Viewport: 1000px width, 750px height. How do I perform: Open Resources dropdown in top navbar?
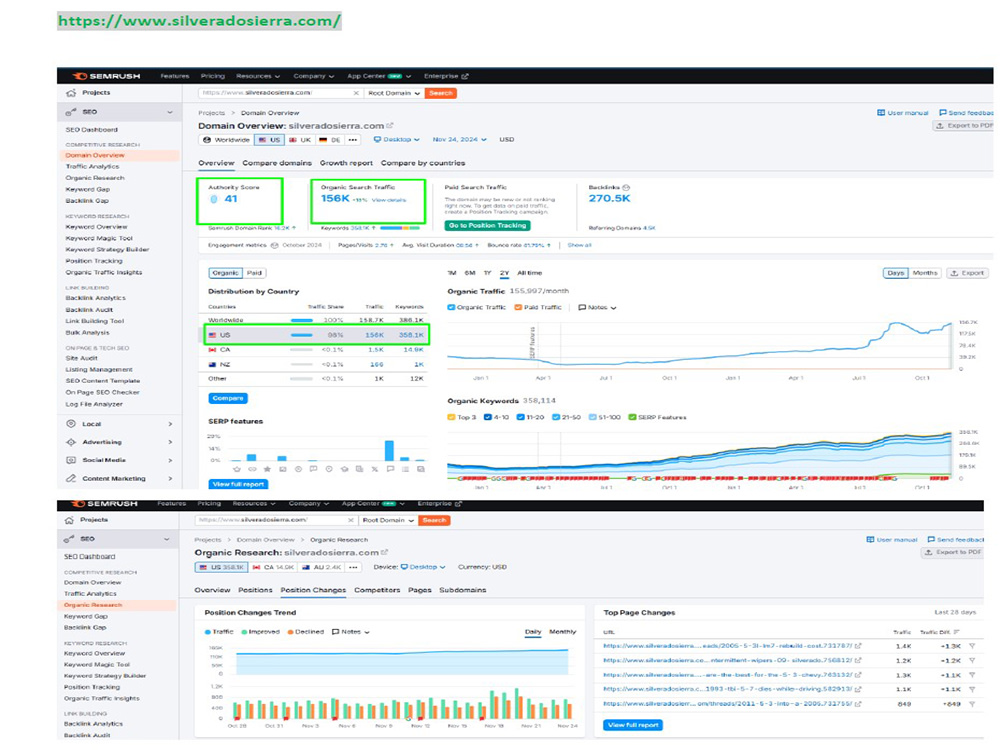point(258,77)
